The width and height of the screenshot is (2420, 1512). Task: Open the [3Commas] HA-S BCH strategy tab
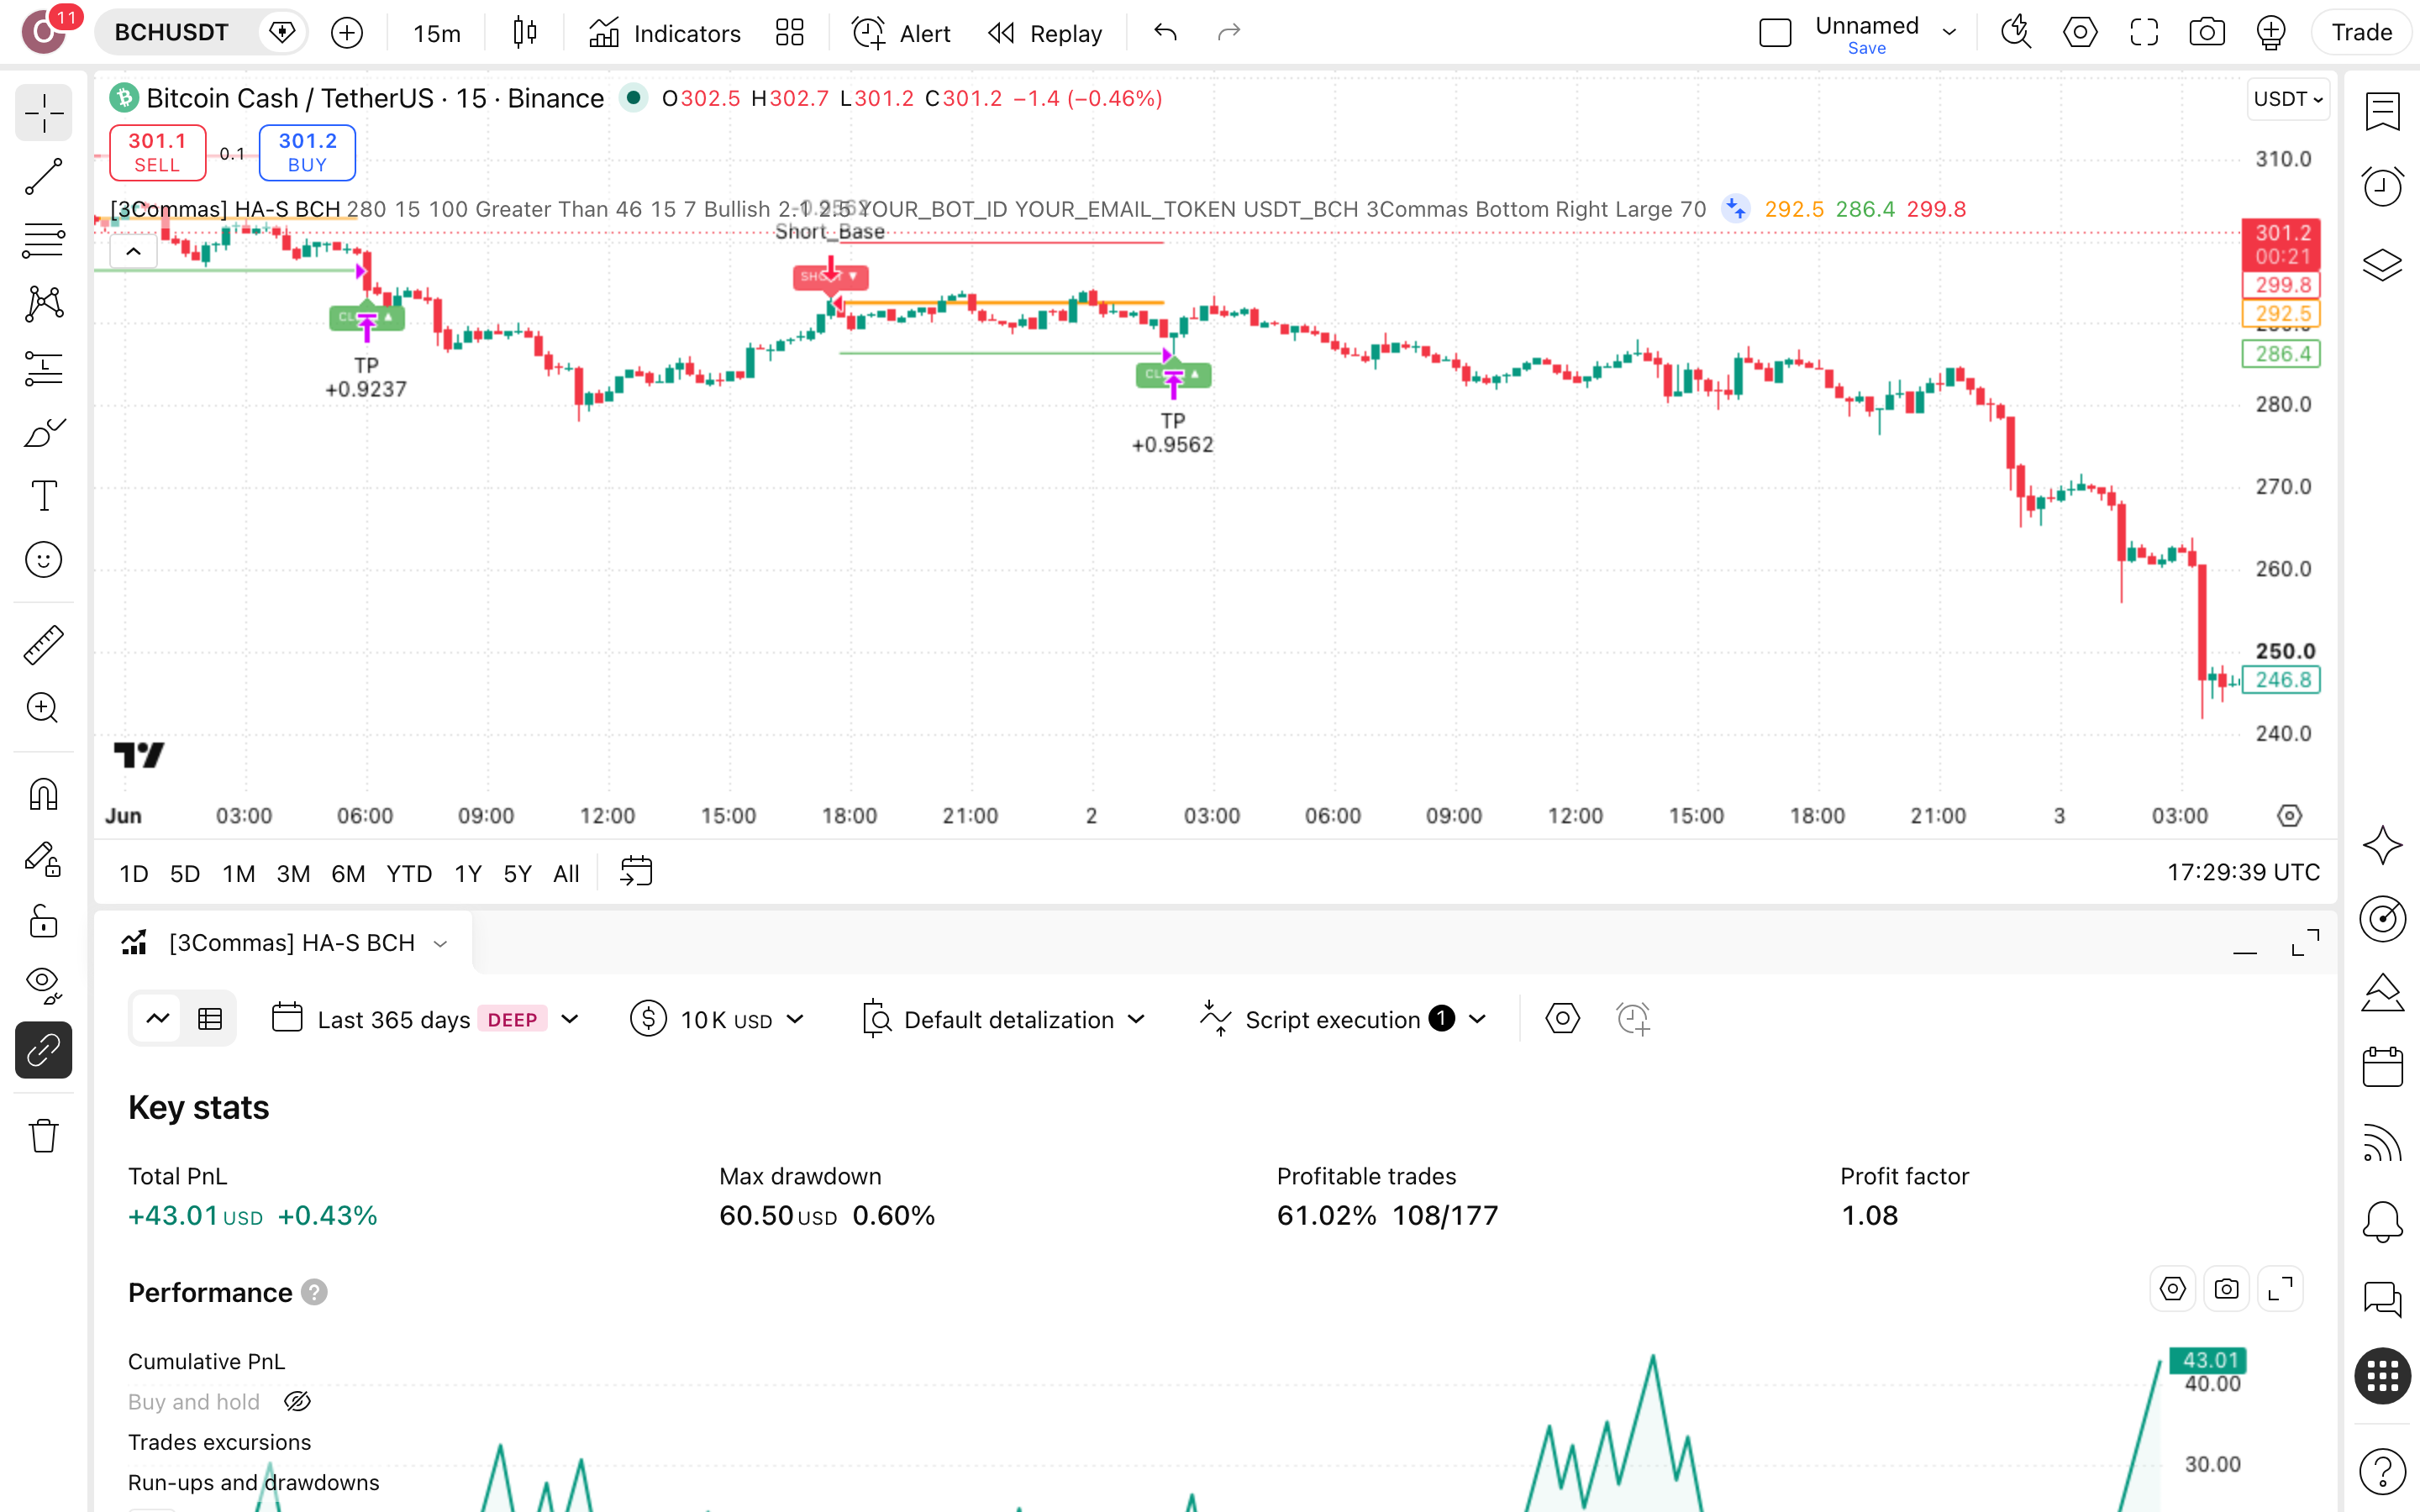pos(284,943)
